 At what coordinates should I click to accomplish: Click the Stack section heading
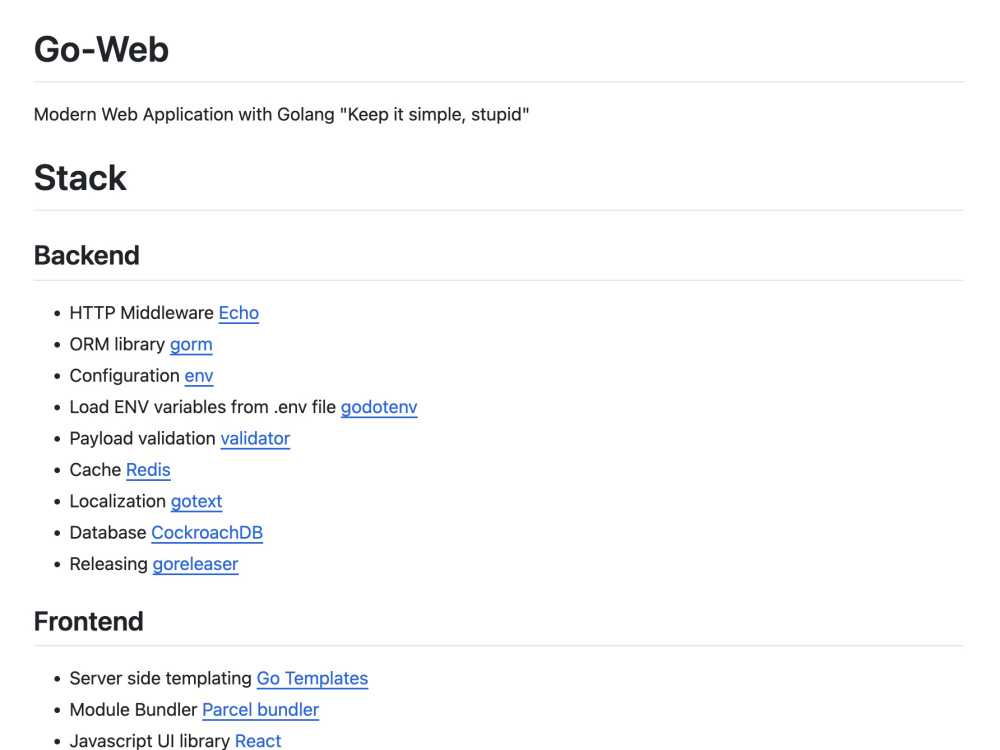(x=80, y=177)
